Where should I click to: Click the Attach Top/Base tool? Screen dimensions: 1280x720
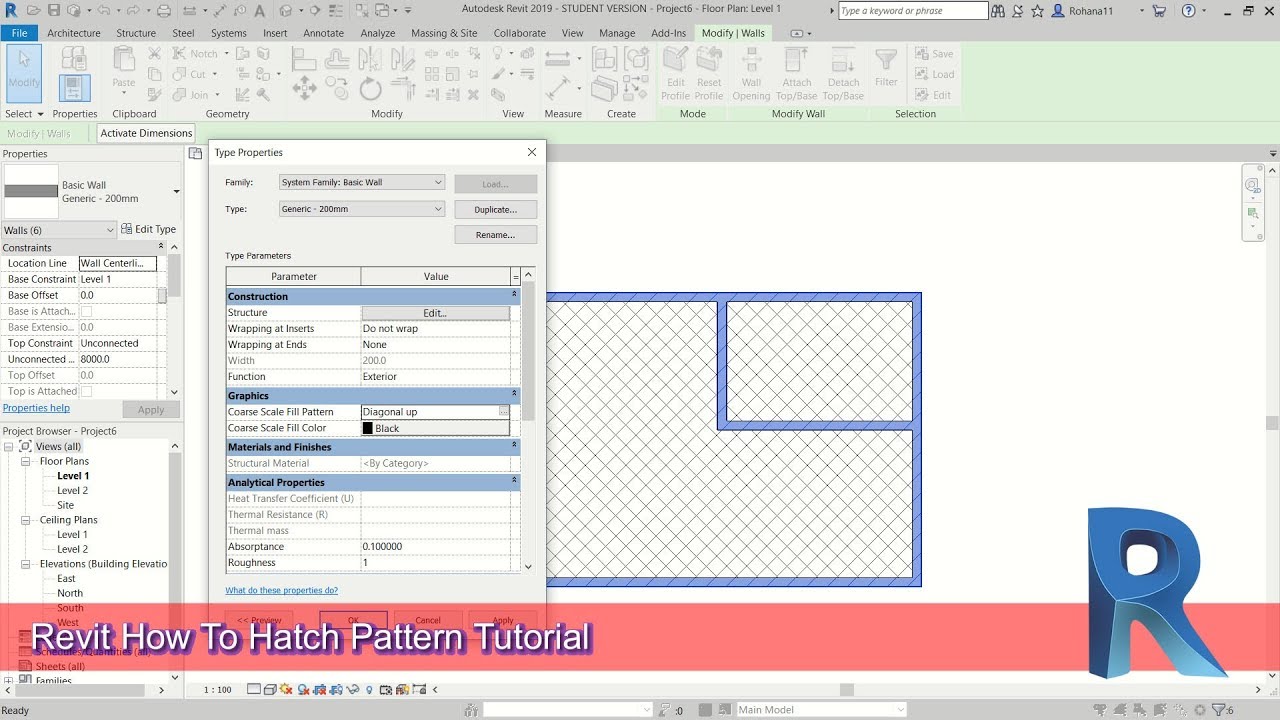797,74
